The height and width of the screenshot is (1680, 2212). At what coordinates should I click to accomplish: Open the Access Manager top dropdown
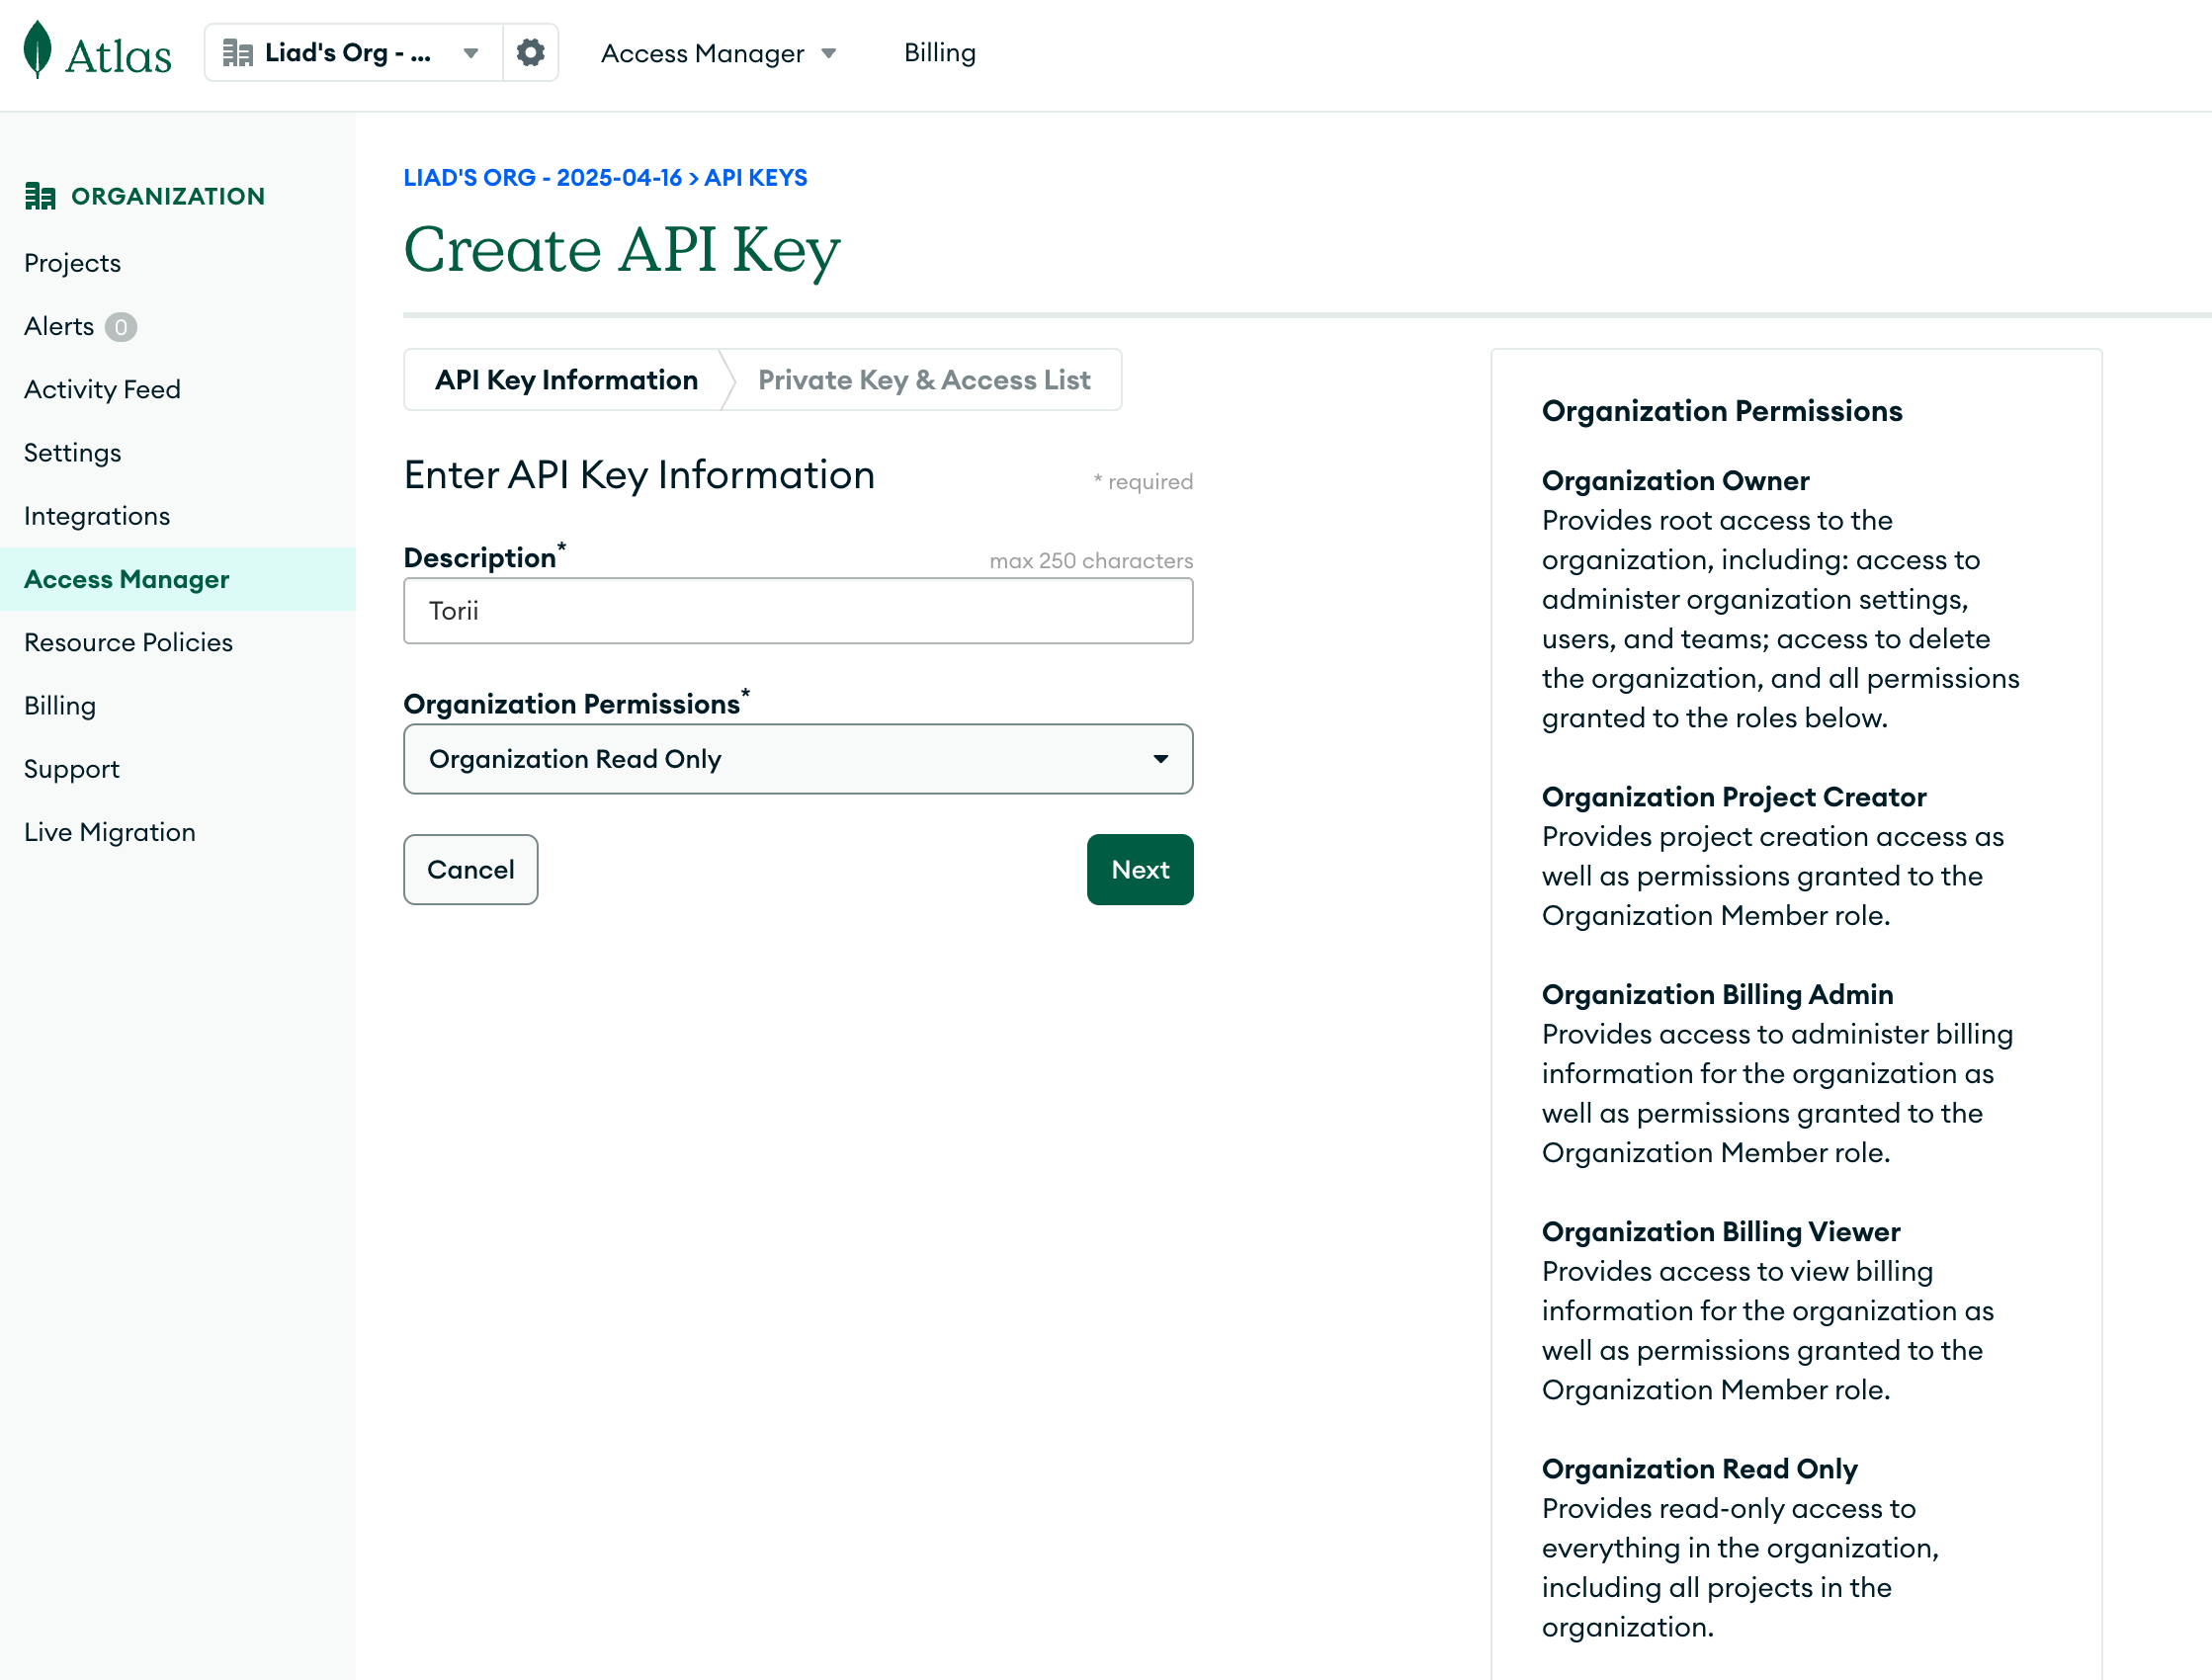(718, 53)
